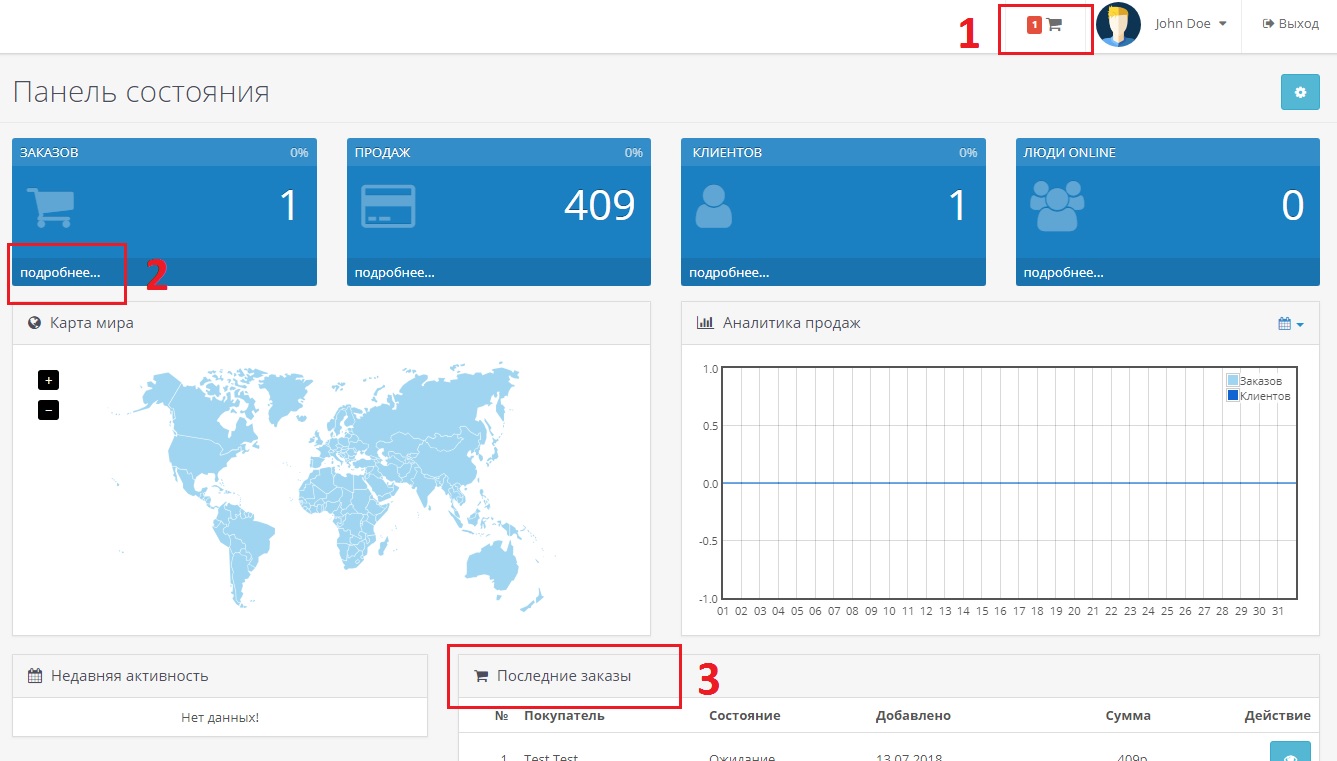This screenshot has height=761, width=1337.
Task: Open подробнее link under Заказов
Action: click(x=60, y=272)
